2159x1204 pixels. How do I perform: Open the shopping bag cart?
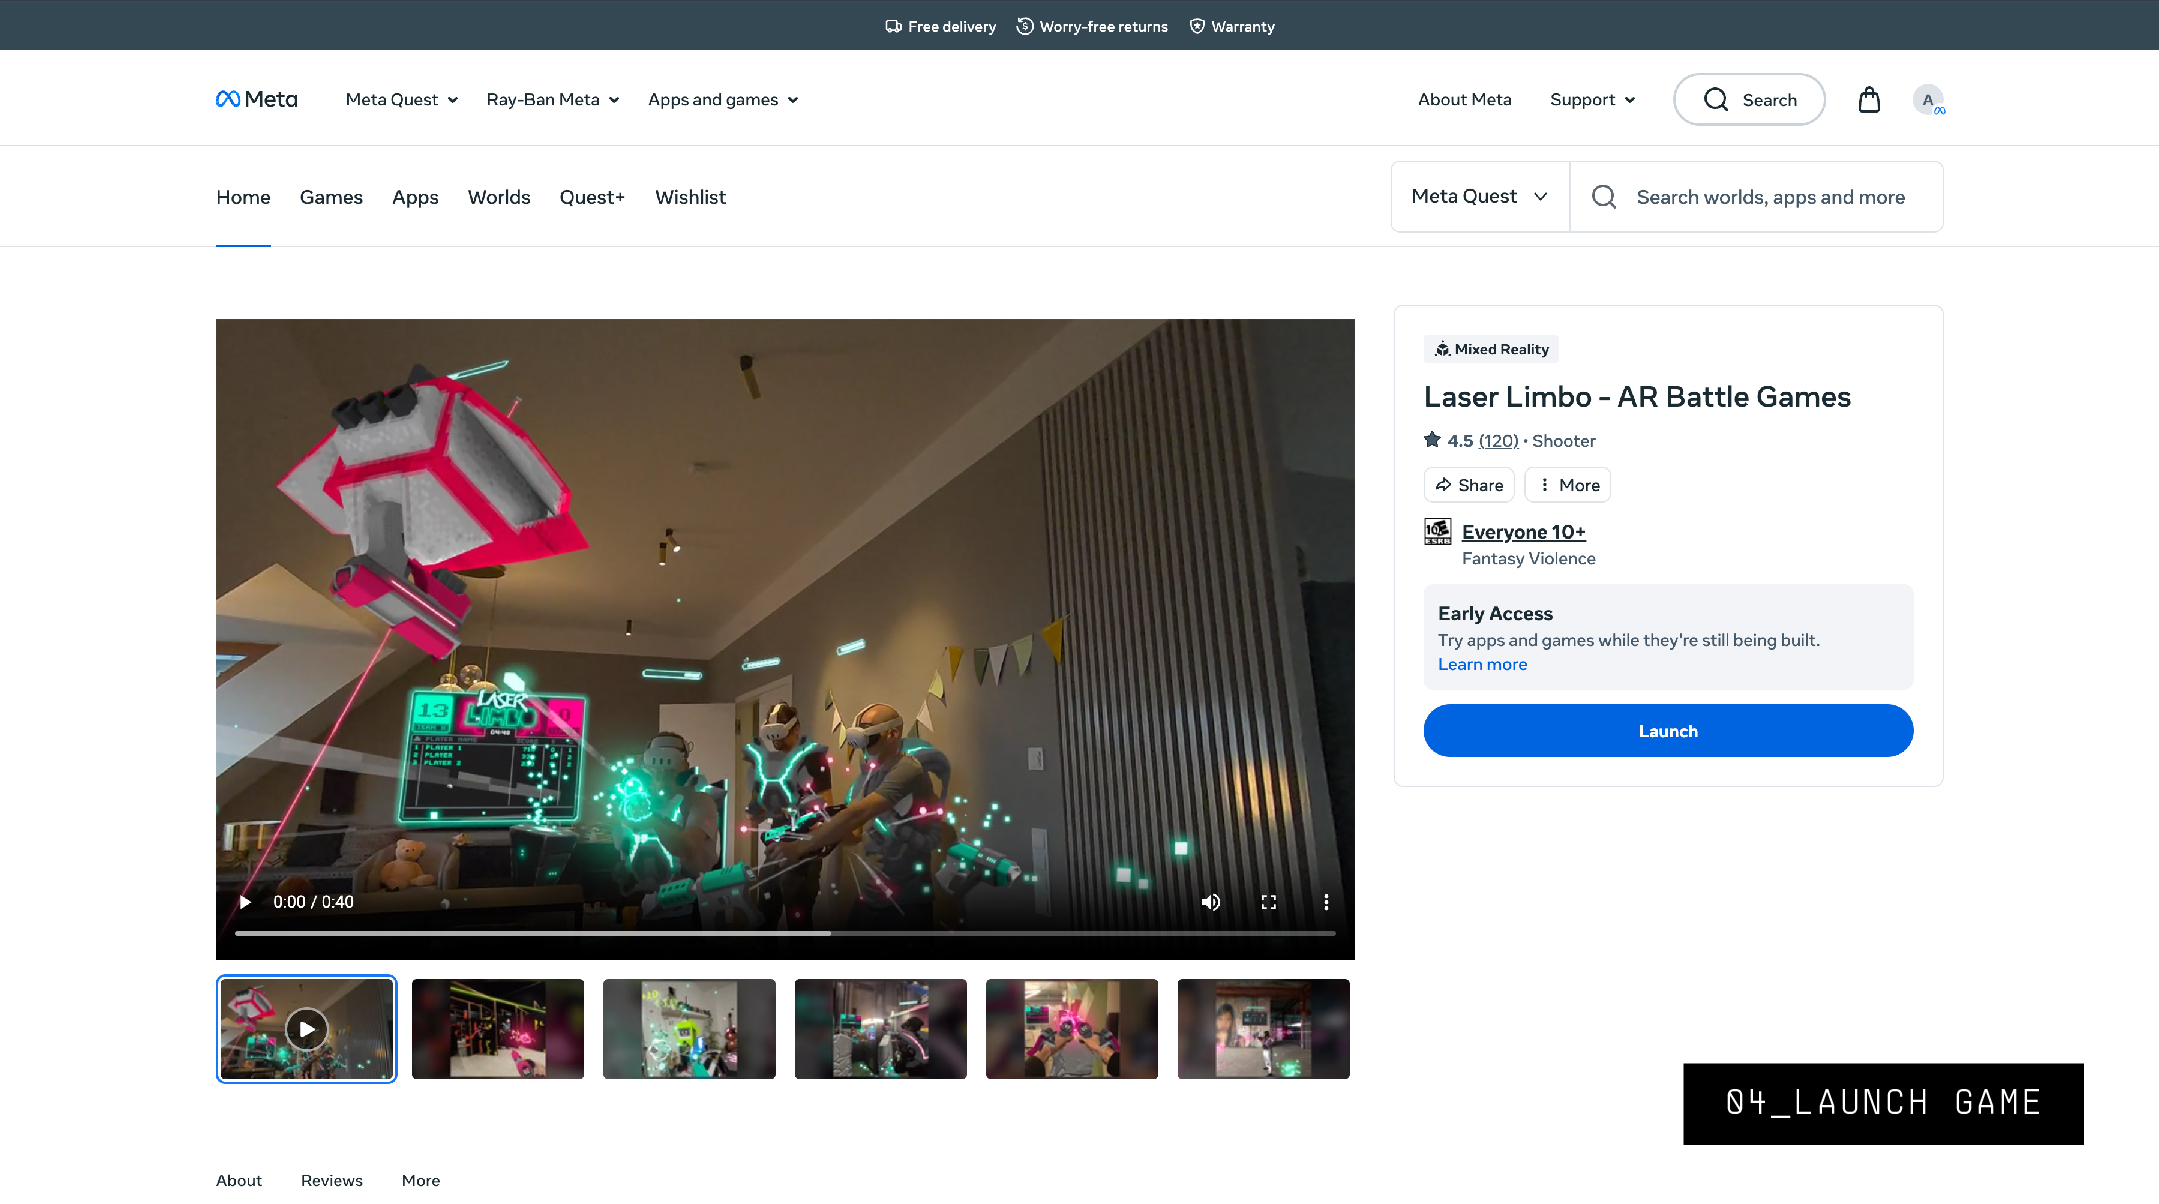point(1869,99)
